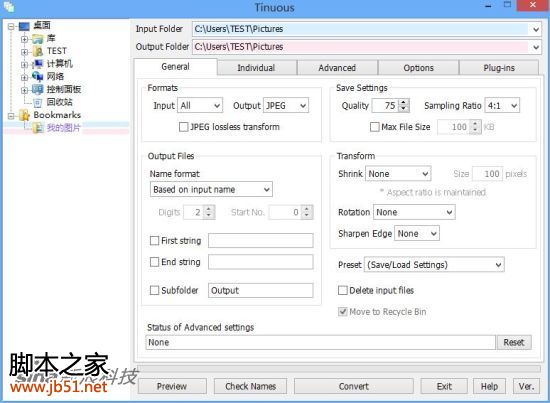Click the Tinuous app icon in title bar
This screenshot has width=550, height=403.
[x=9, y=7]
